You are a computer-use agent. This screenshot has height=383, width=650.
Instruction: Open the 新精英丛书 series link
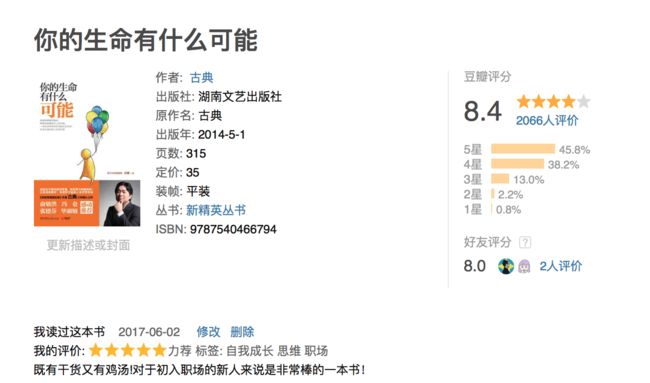(216, 210)
